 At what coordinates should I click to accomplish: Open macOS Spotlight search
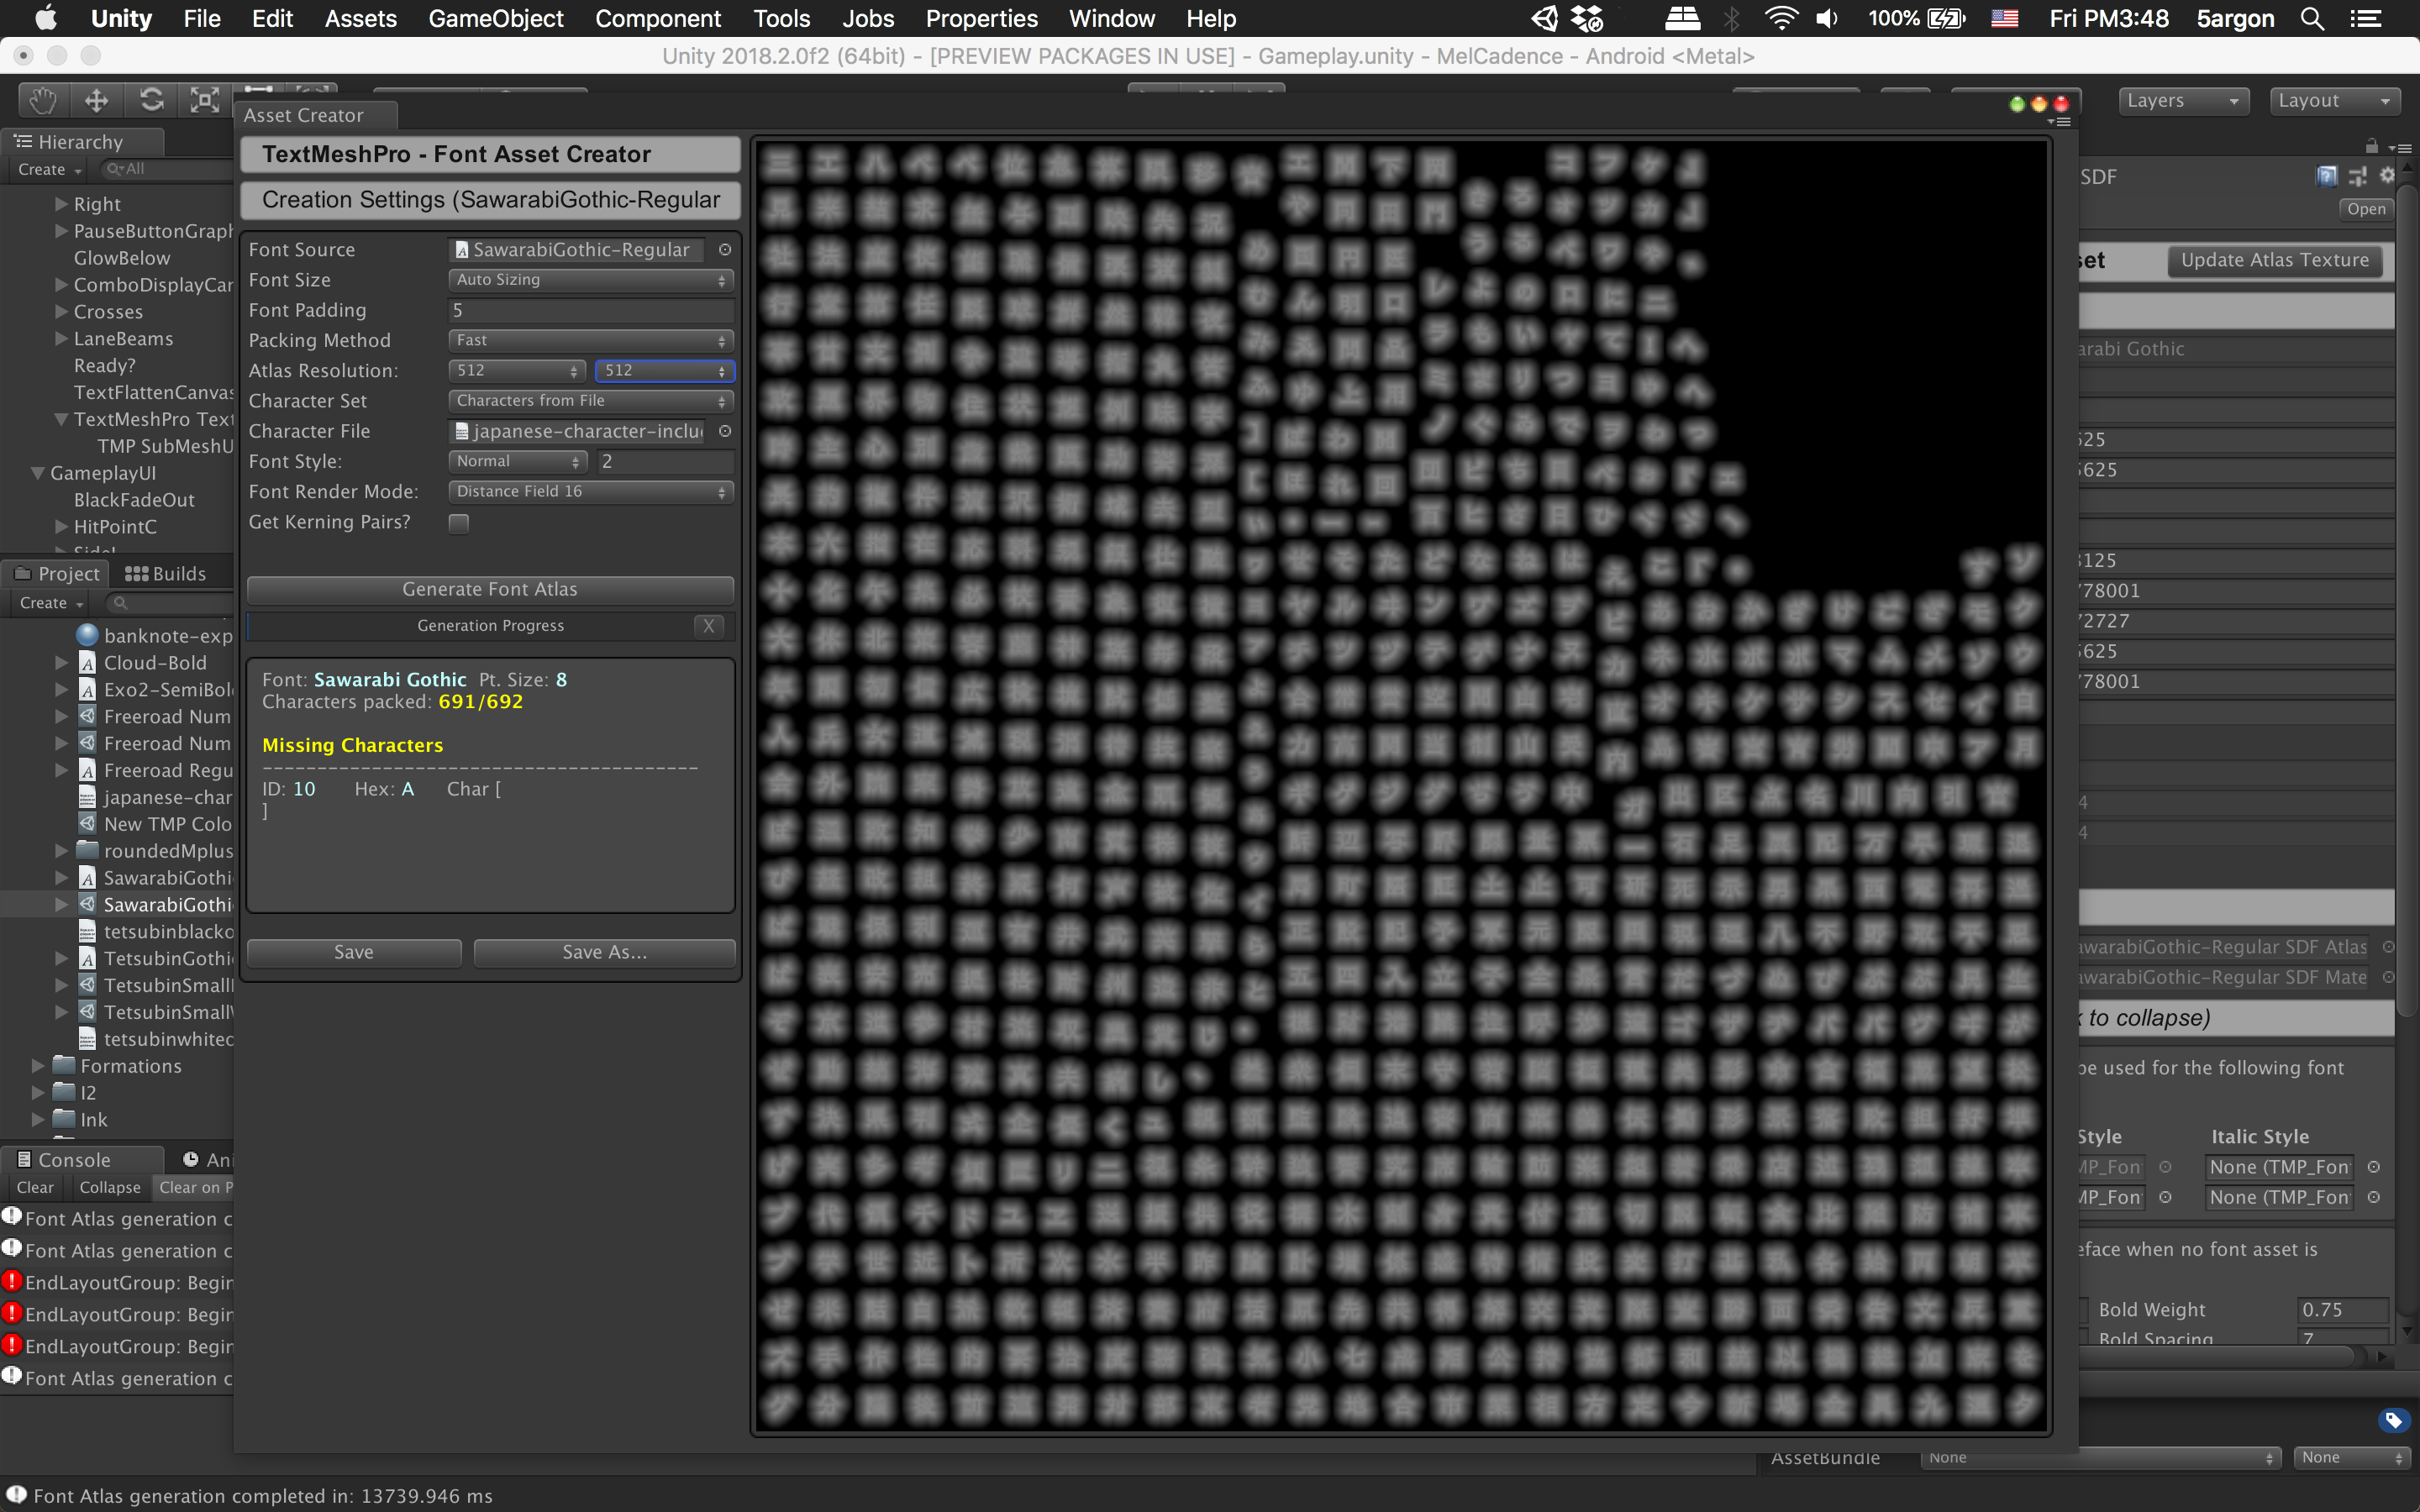point(2312,18)
